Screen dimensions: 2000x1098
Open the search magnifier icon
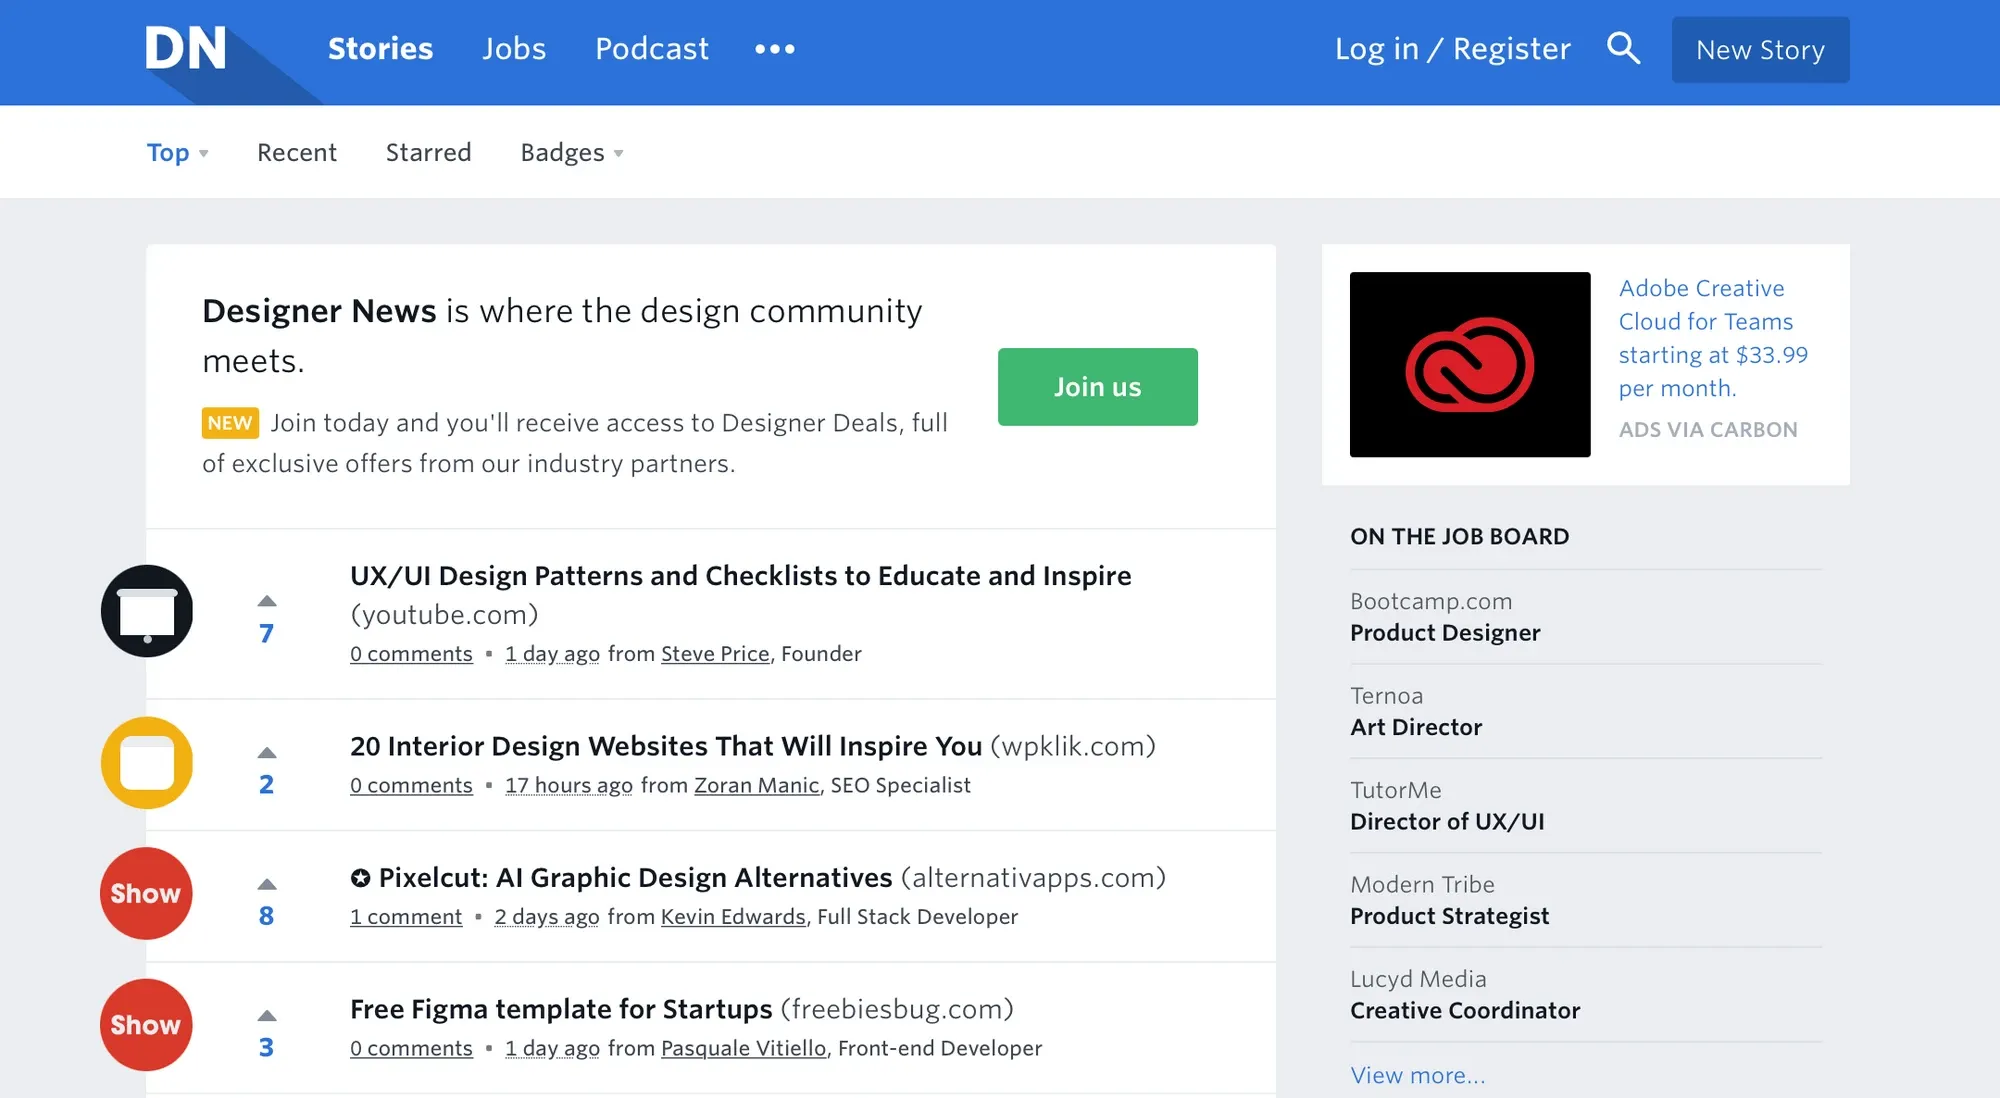(1623, 48)
